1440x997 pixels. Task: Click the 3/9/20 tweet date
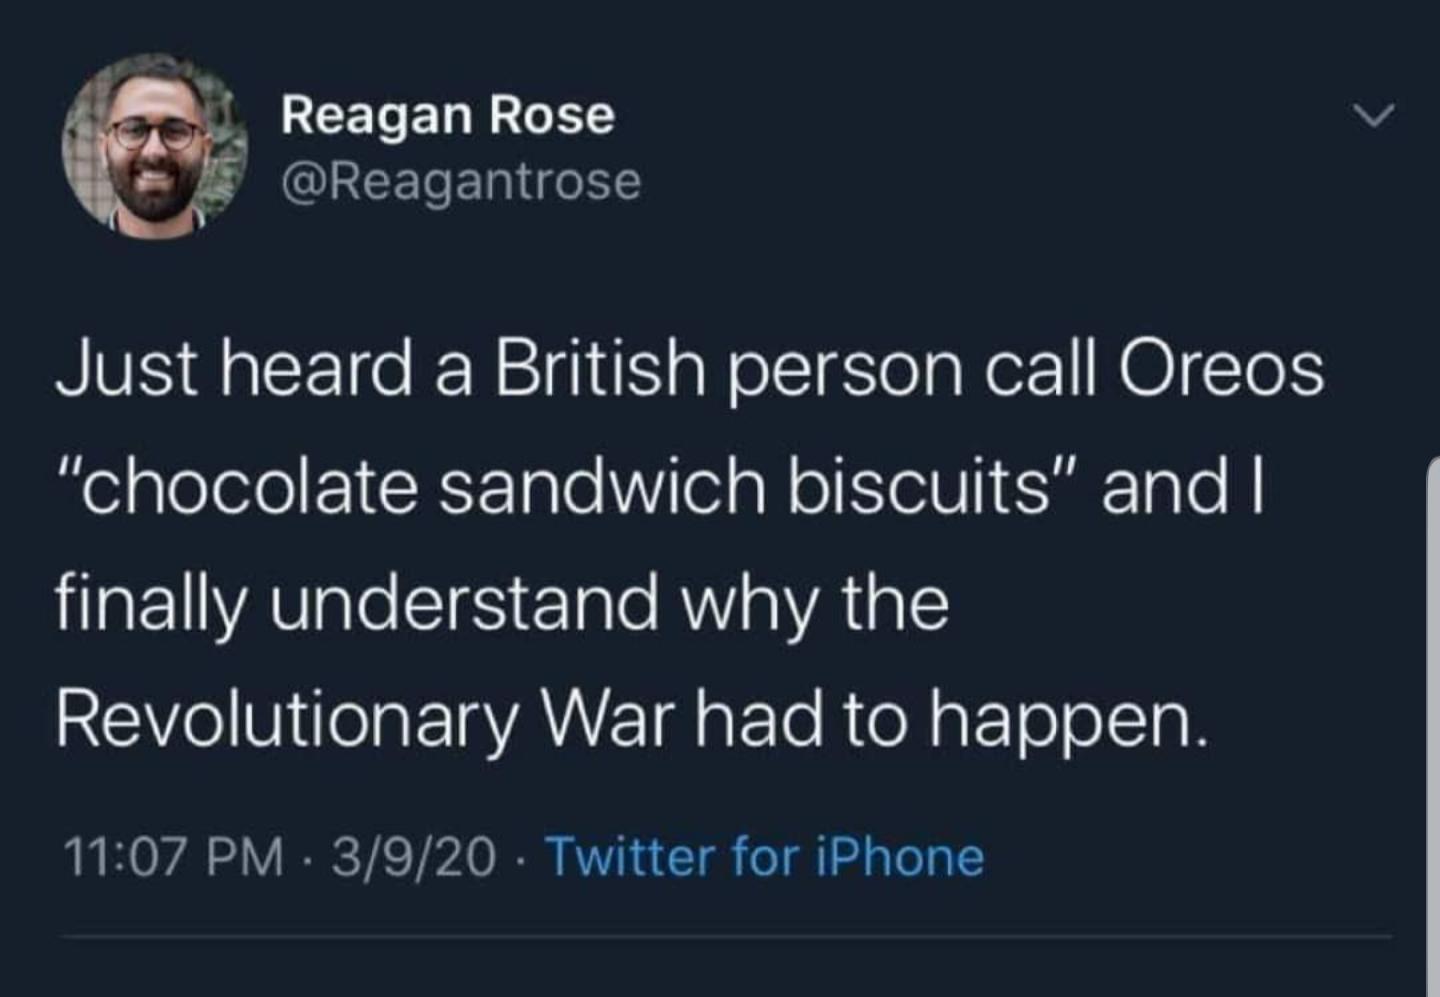(413, 857)
